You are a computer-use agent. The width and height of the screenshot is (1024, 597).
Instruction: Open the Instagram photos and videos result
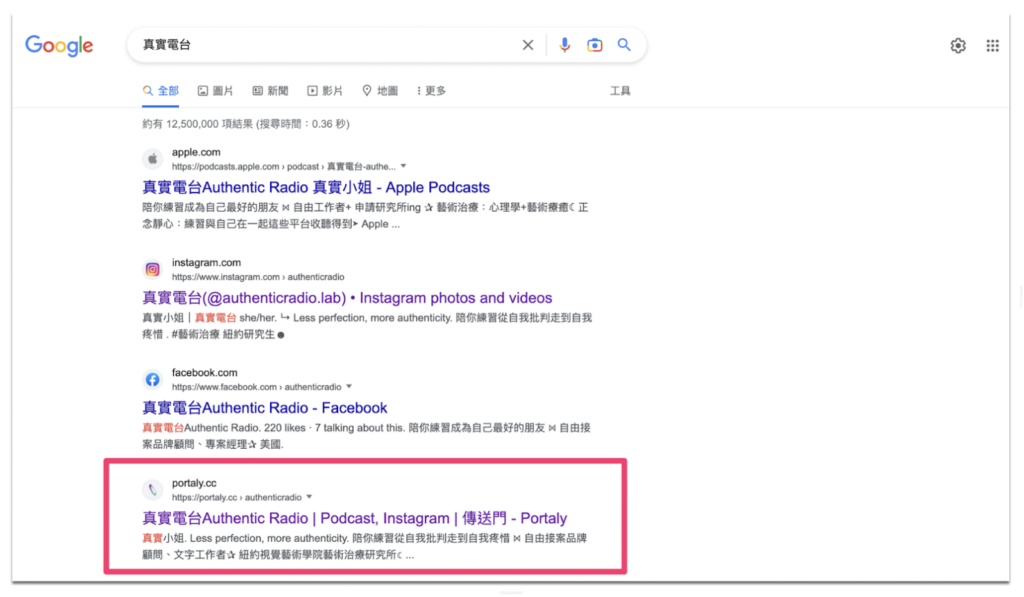tap(347, 298)
